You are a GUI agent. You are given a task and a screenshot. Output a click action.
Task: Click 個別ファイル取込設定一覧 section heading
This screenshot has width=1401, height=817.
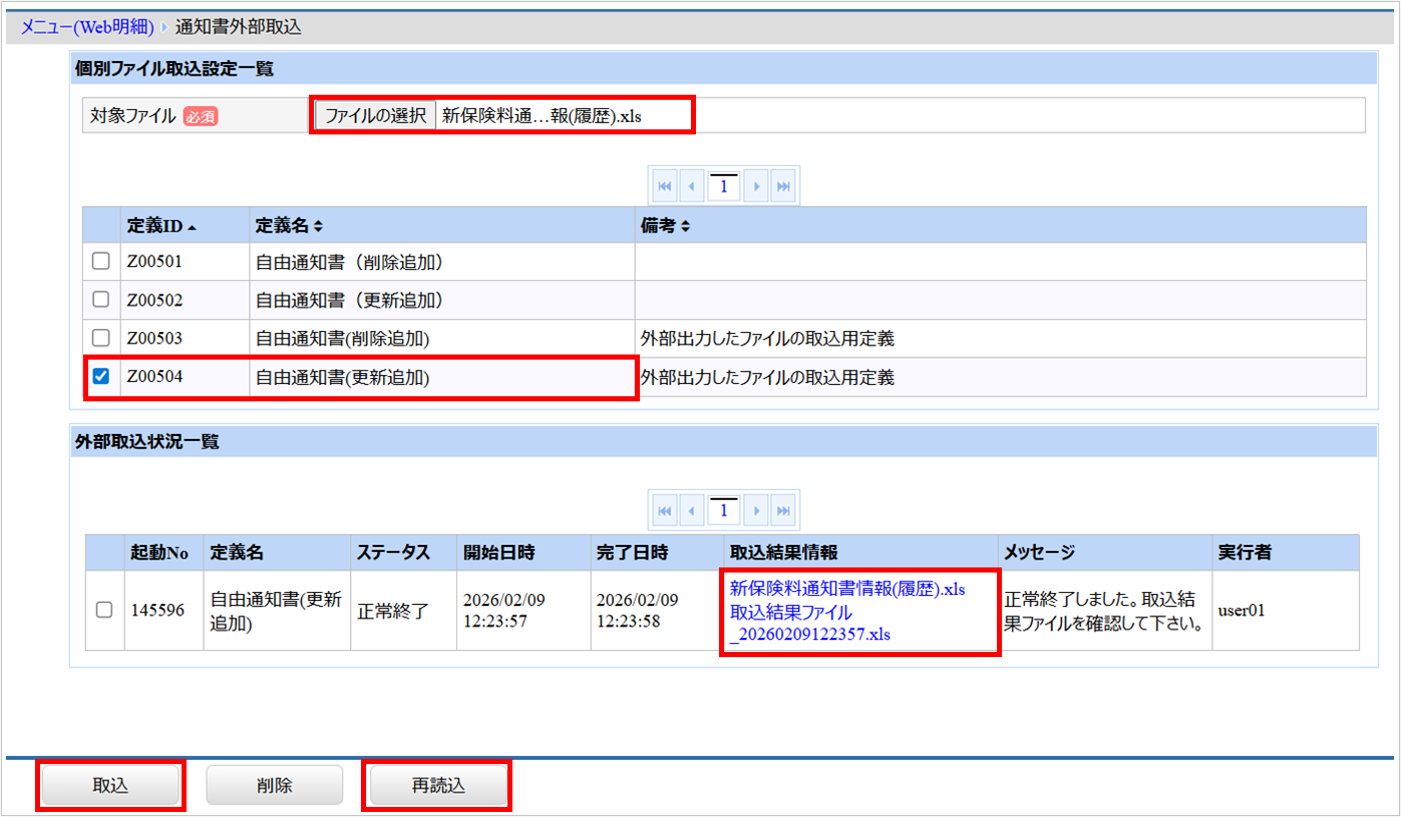(174, 69)
